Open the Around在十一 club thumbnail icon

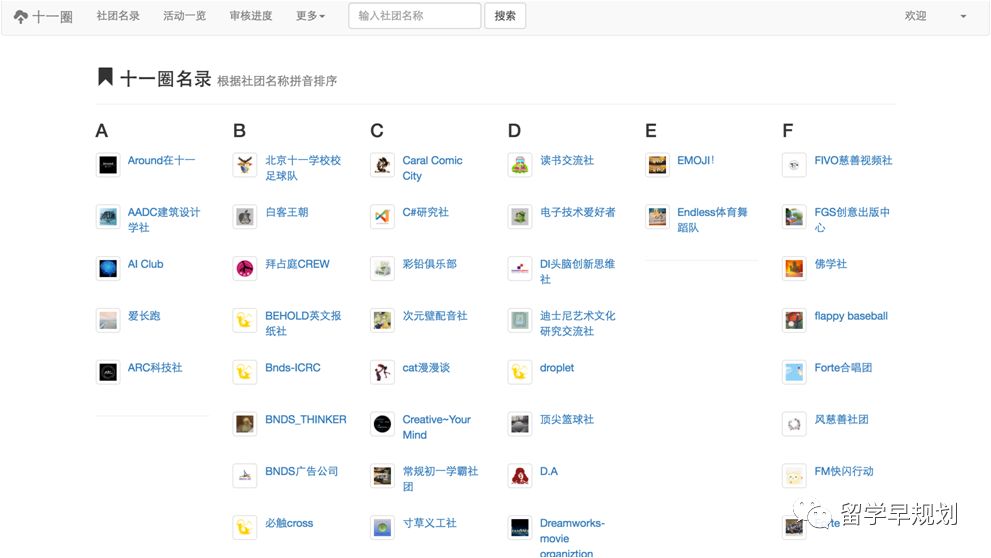coord(108,165)
